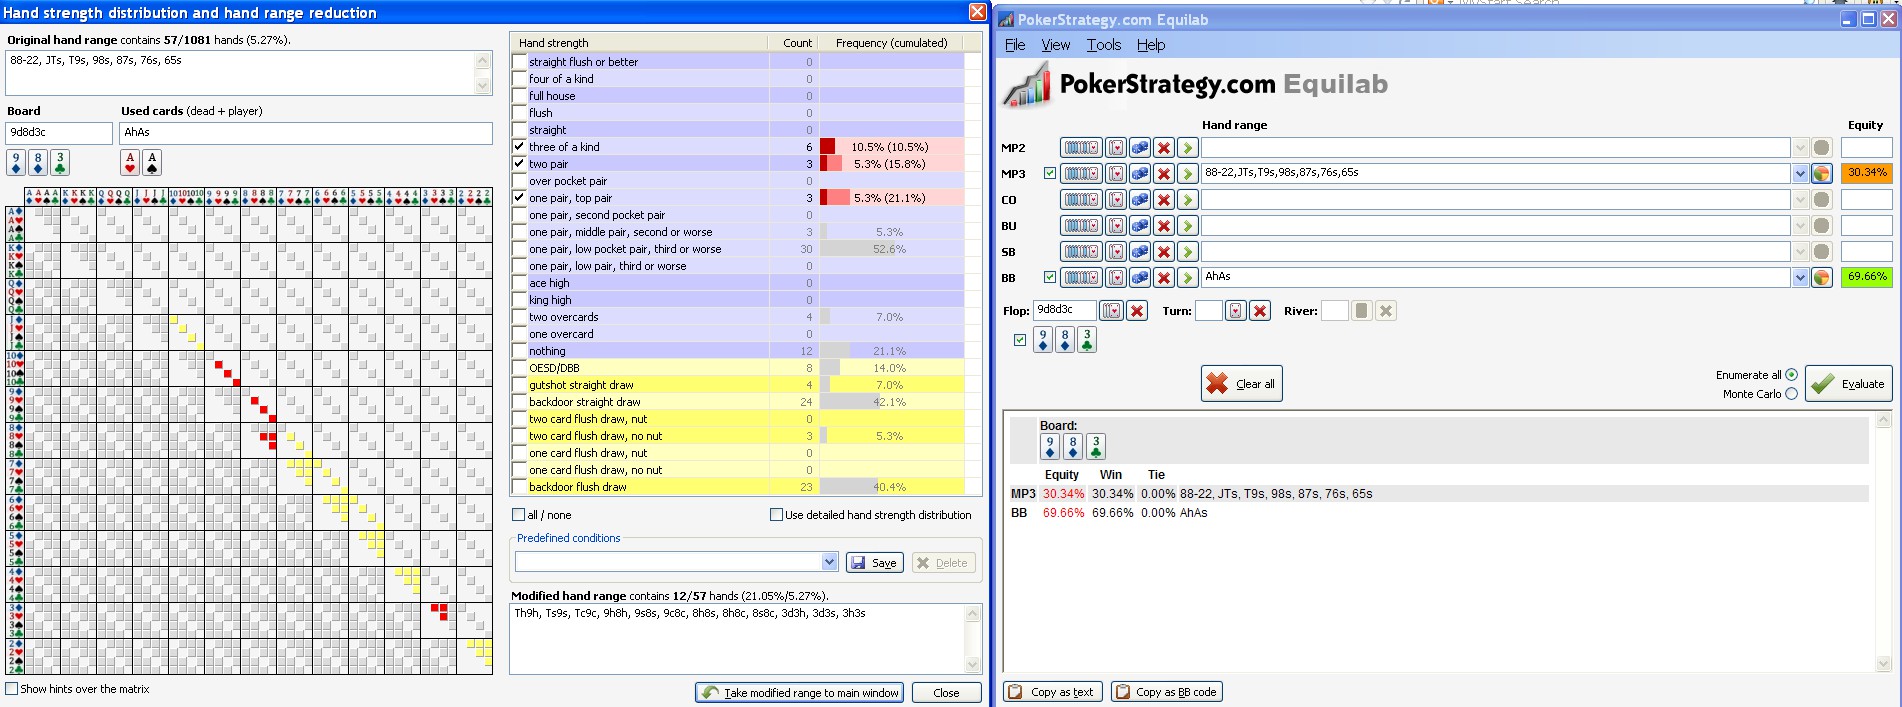The height and width of the screenshot is (707, 1902).
Task: Open Tools menu in Equilab
Action: tap(1104, 45)
